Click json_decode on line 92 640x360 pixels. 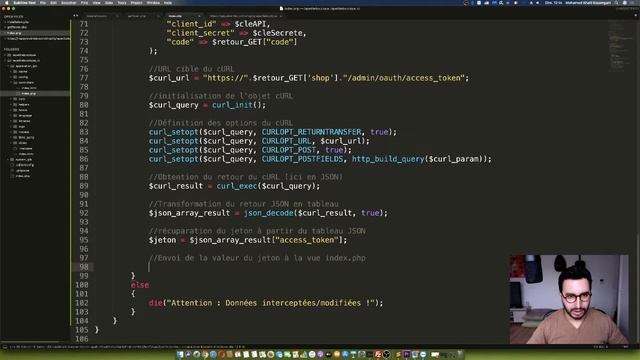(269, 213)
